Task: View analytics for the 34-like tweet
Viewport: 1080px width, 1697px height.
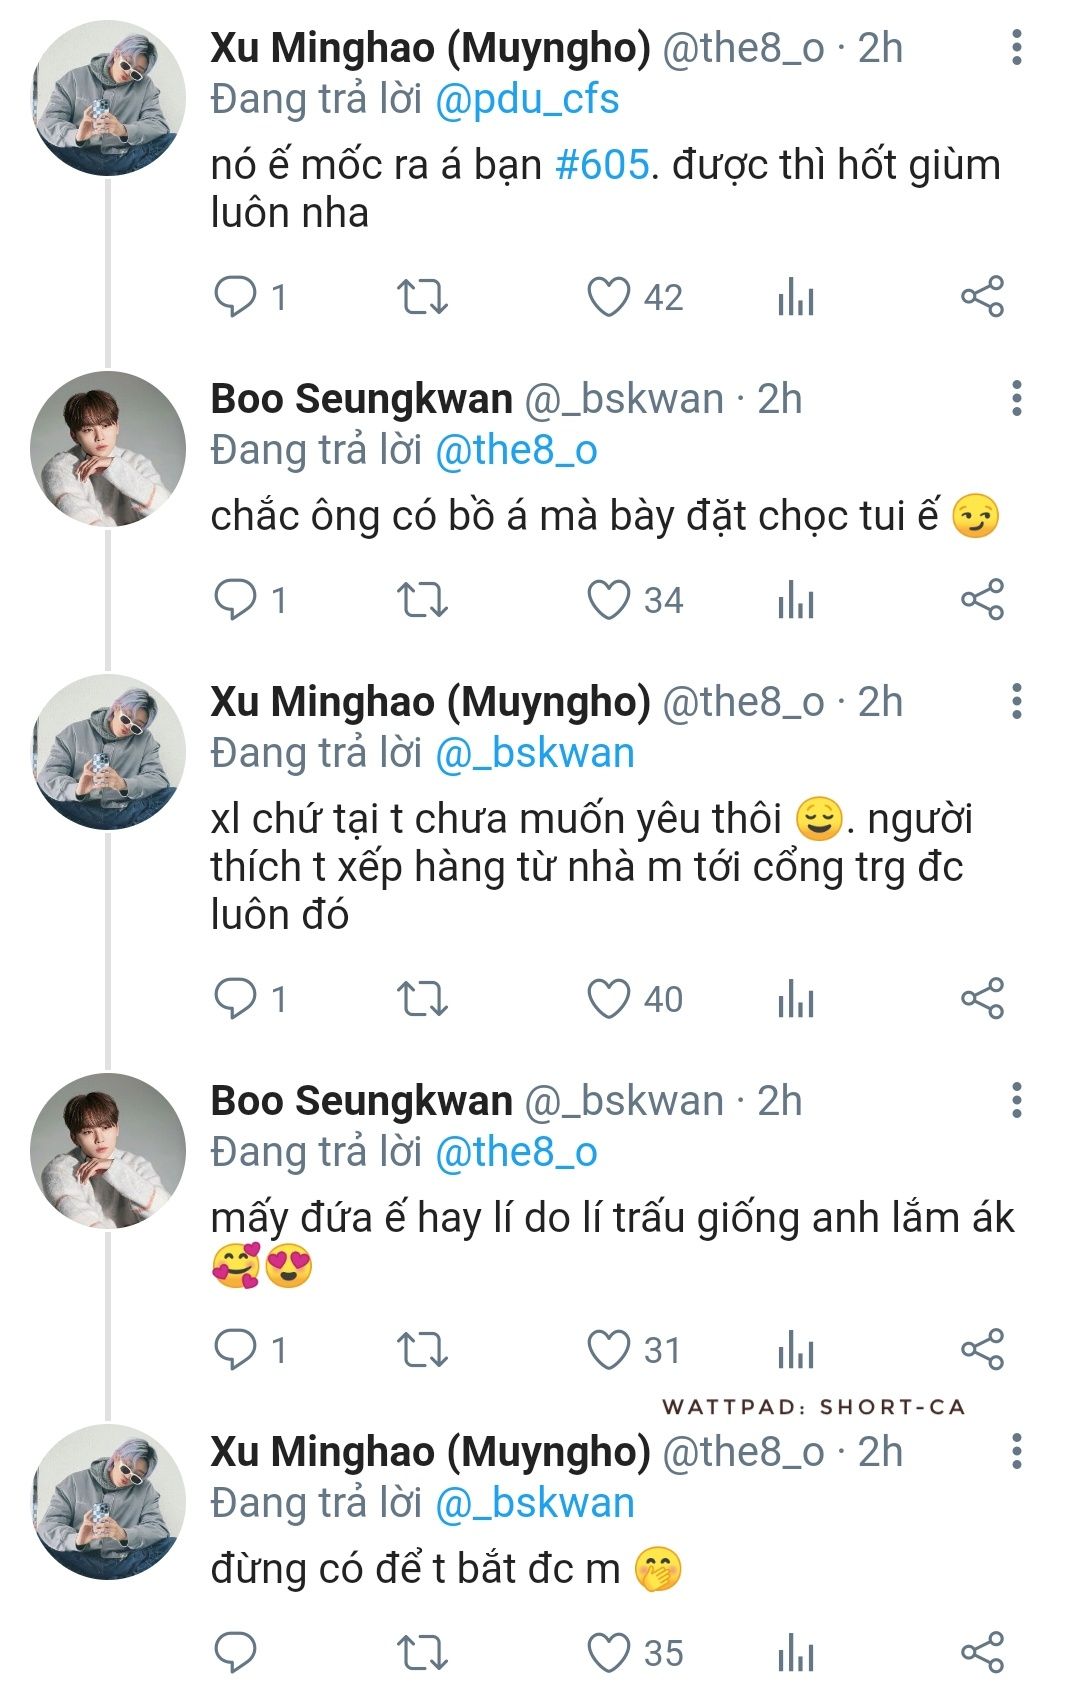Action: [x=796, y=600]
